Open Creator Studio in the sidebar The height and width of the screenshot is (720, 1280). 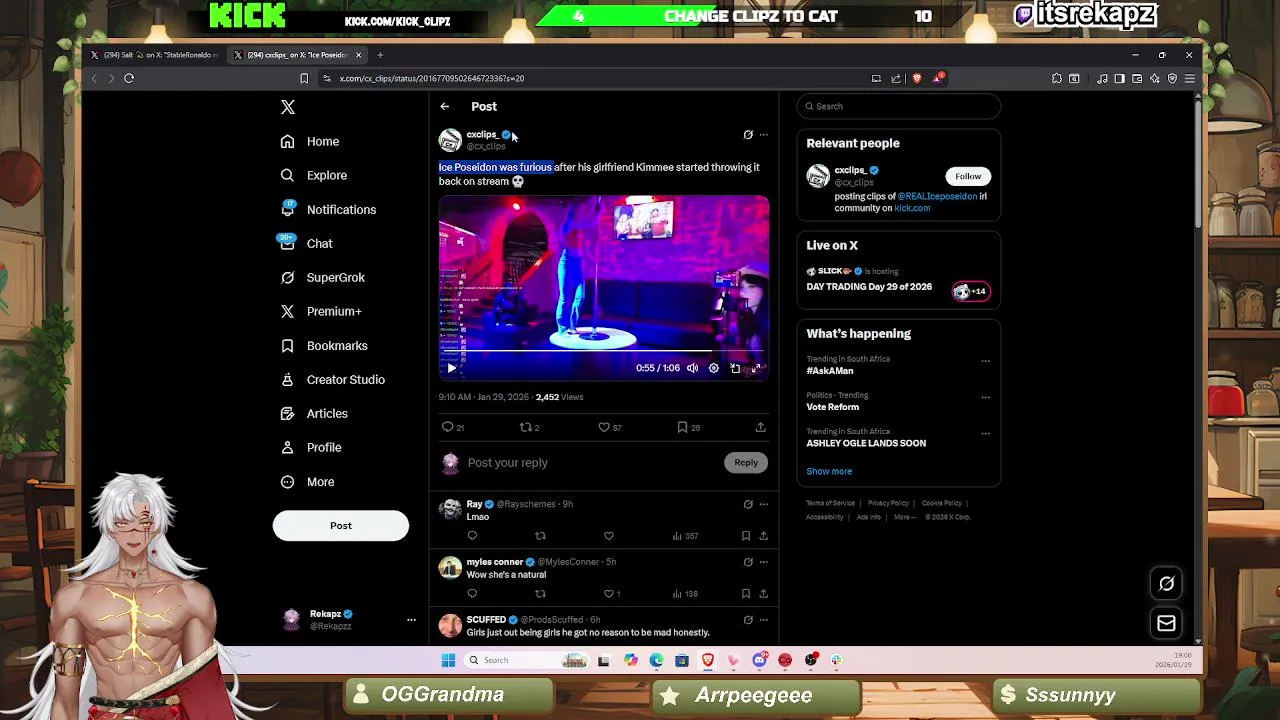click(x=332, y=379)
